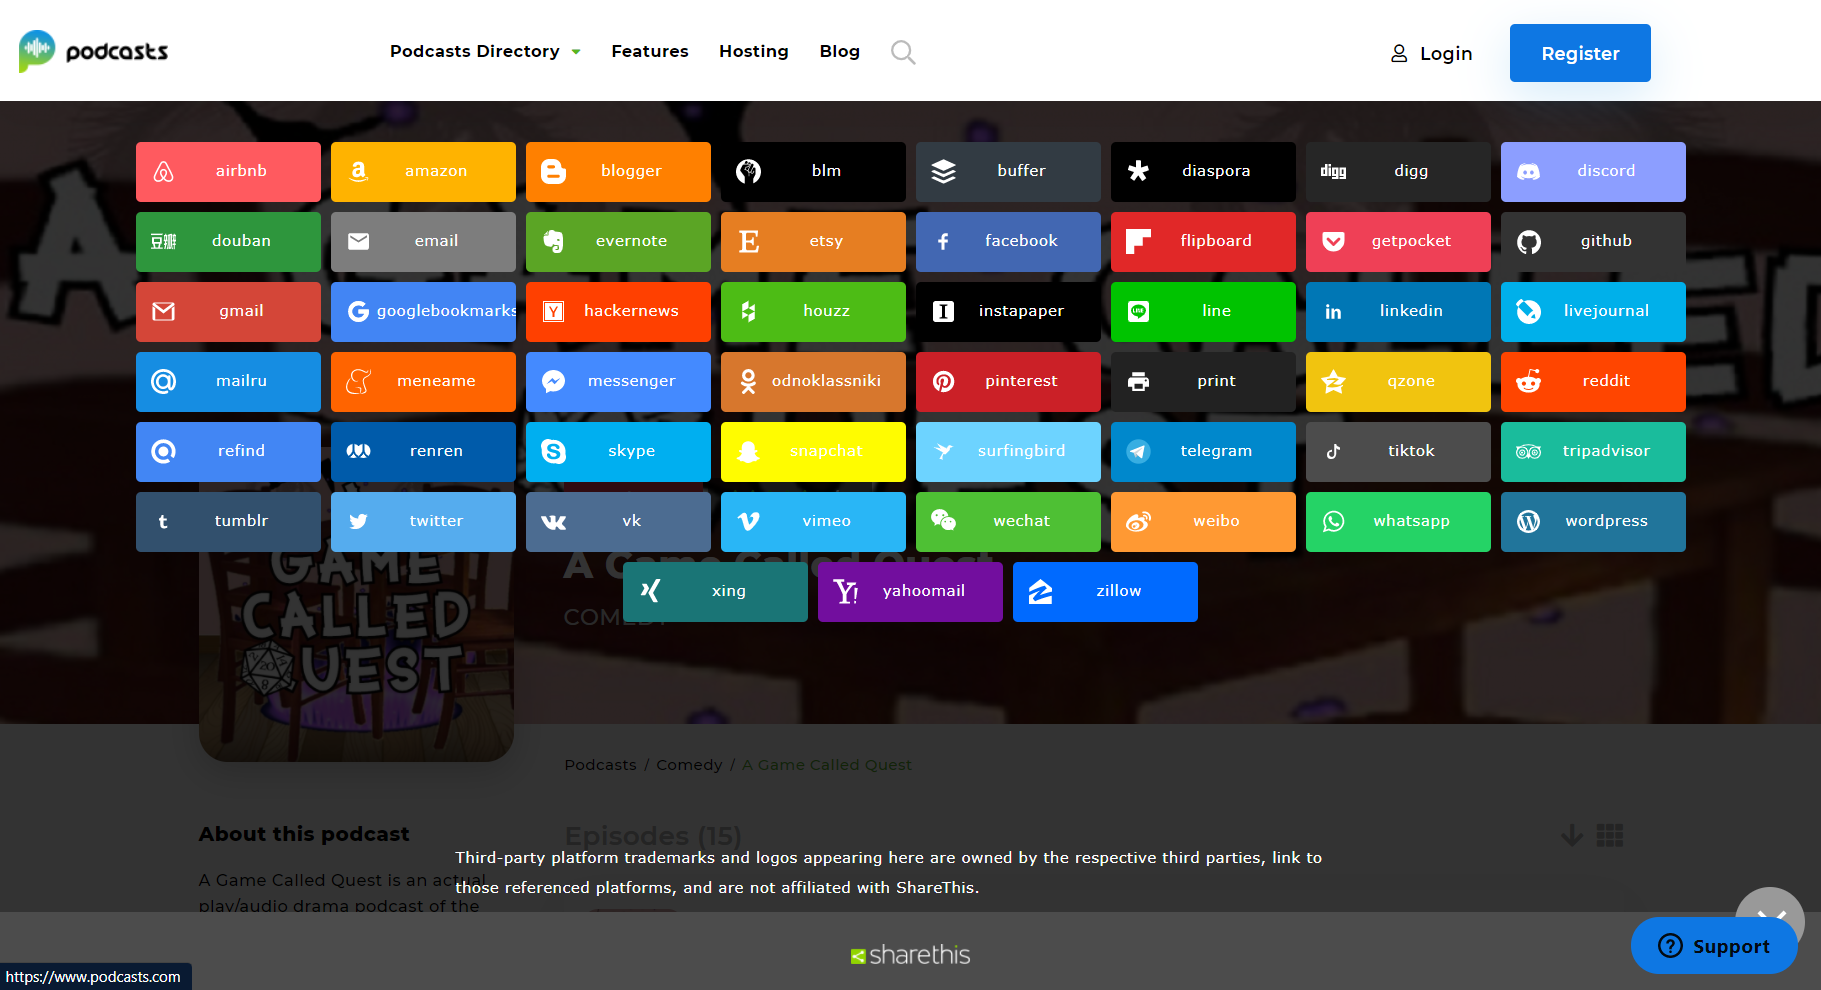Click the Gmail envelope icon
This screenshot has width=1821, height=990.
point(164,312)
